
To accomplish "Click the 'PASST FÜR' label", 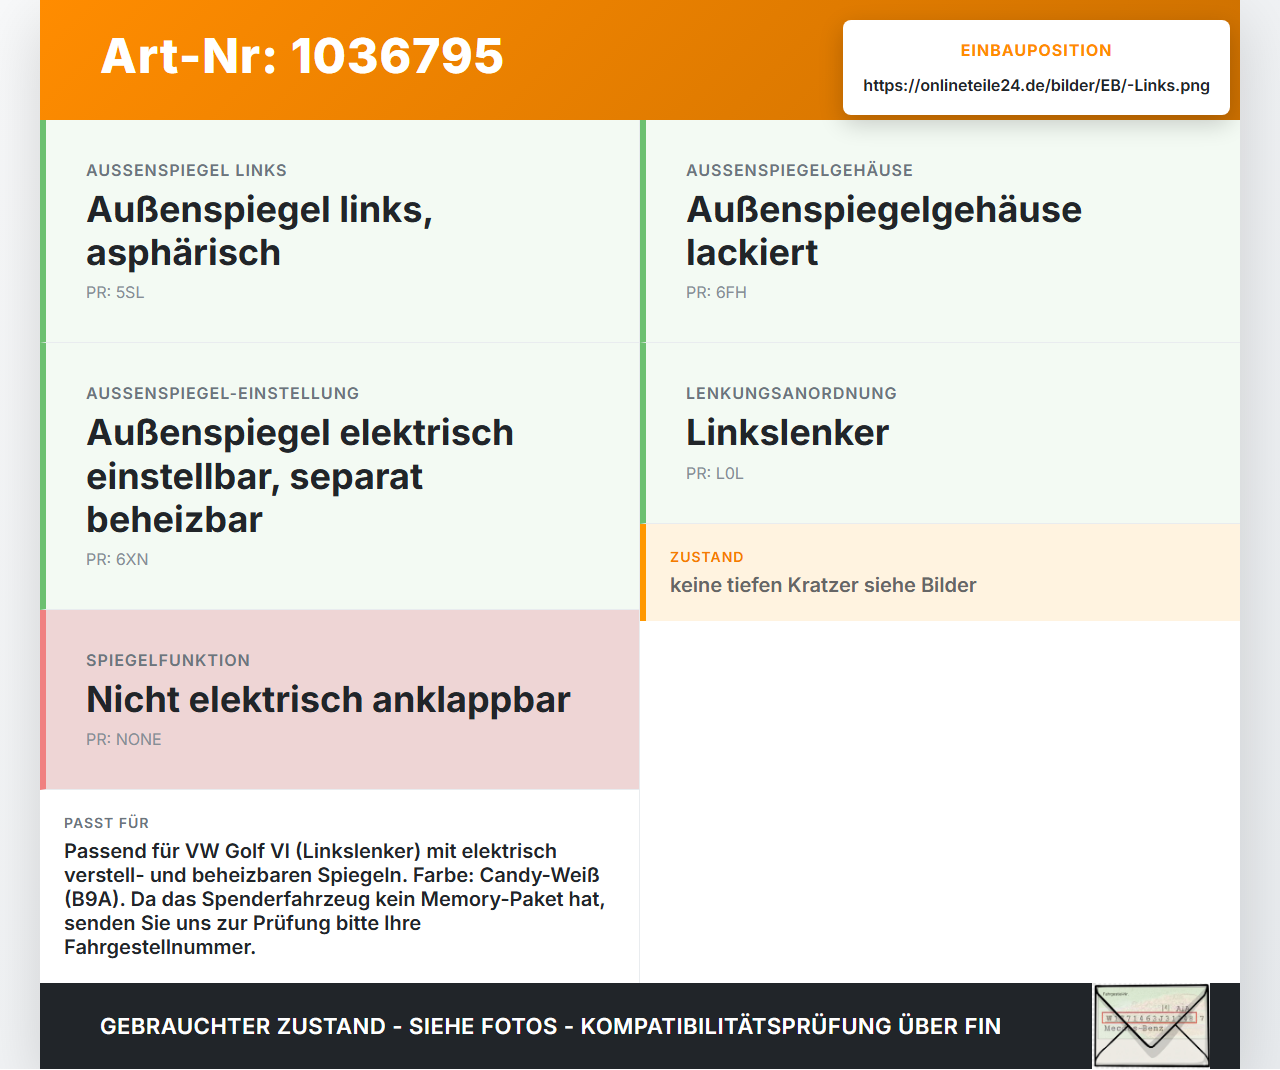I will 106,823.
